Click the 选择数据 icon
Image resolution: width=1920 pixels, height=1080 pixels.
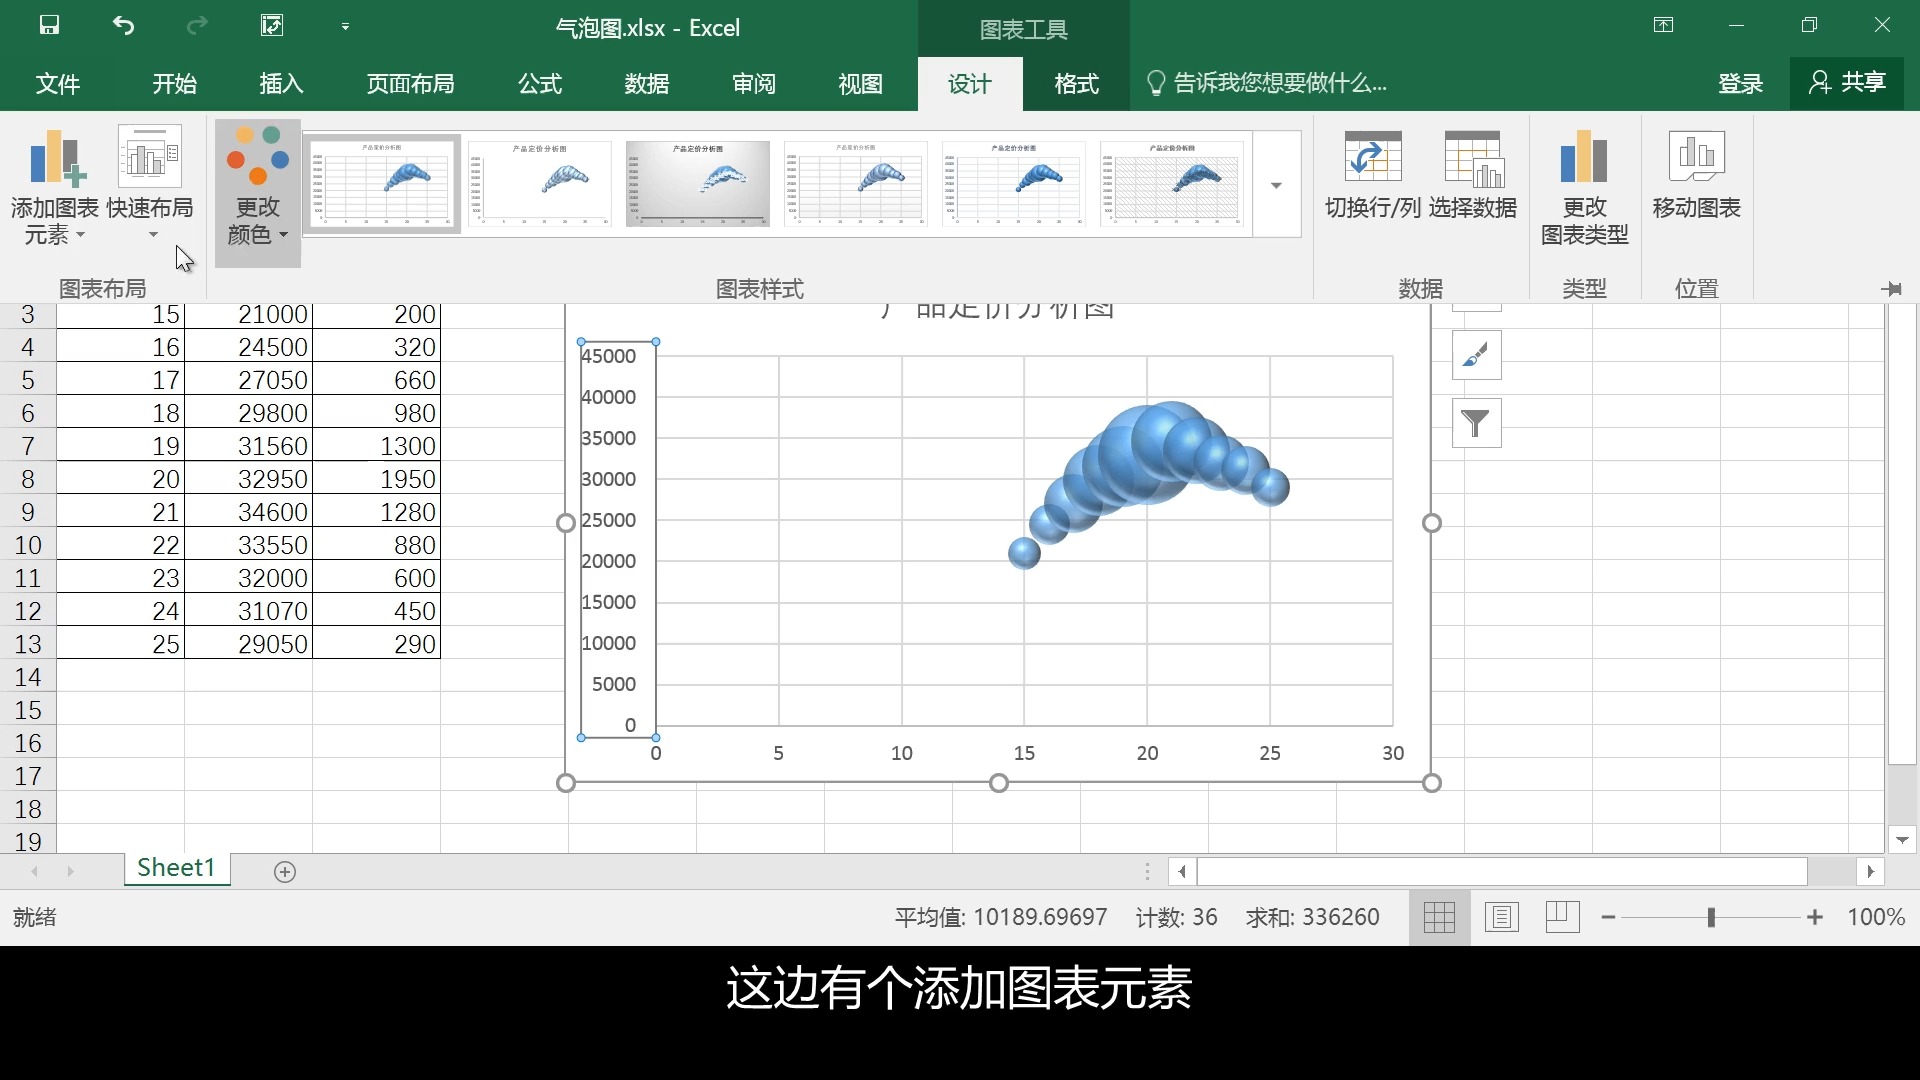tap(1474, 159)
